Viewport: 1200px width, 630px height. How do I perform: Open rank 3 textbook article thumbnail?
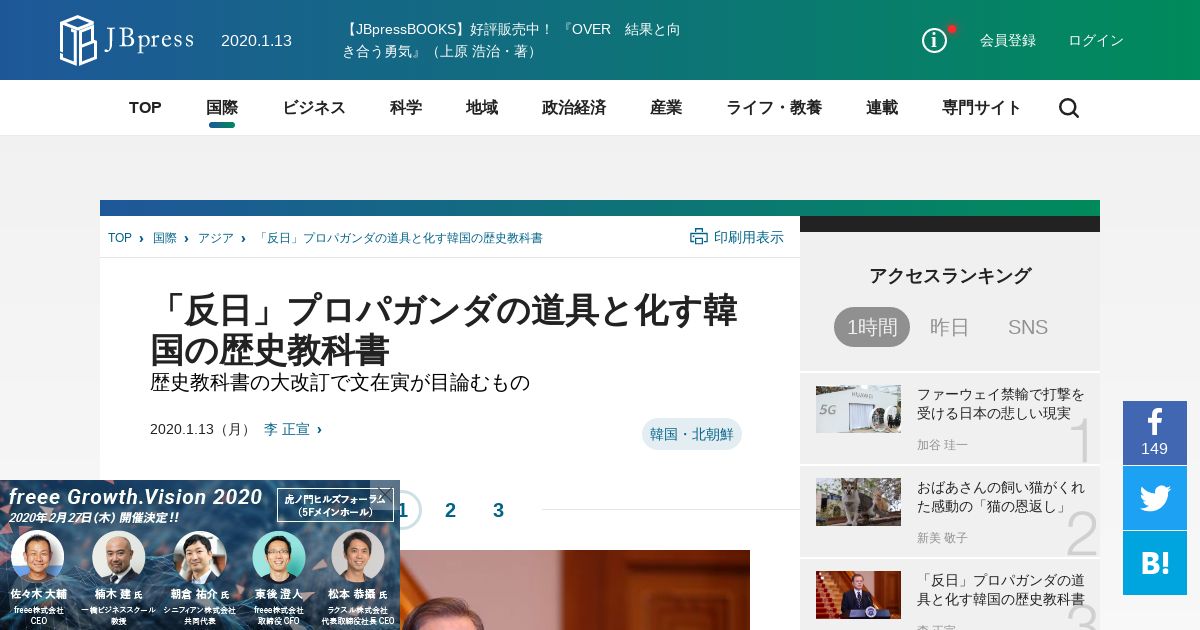click(x=858, y=595)
